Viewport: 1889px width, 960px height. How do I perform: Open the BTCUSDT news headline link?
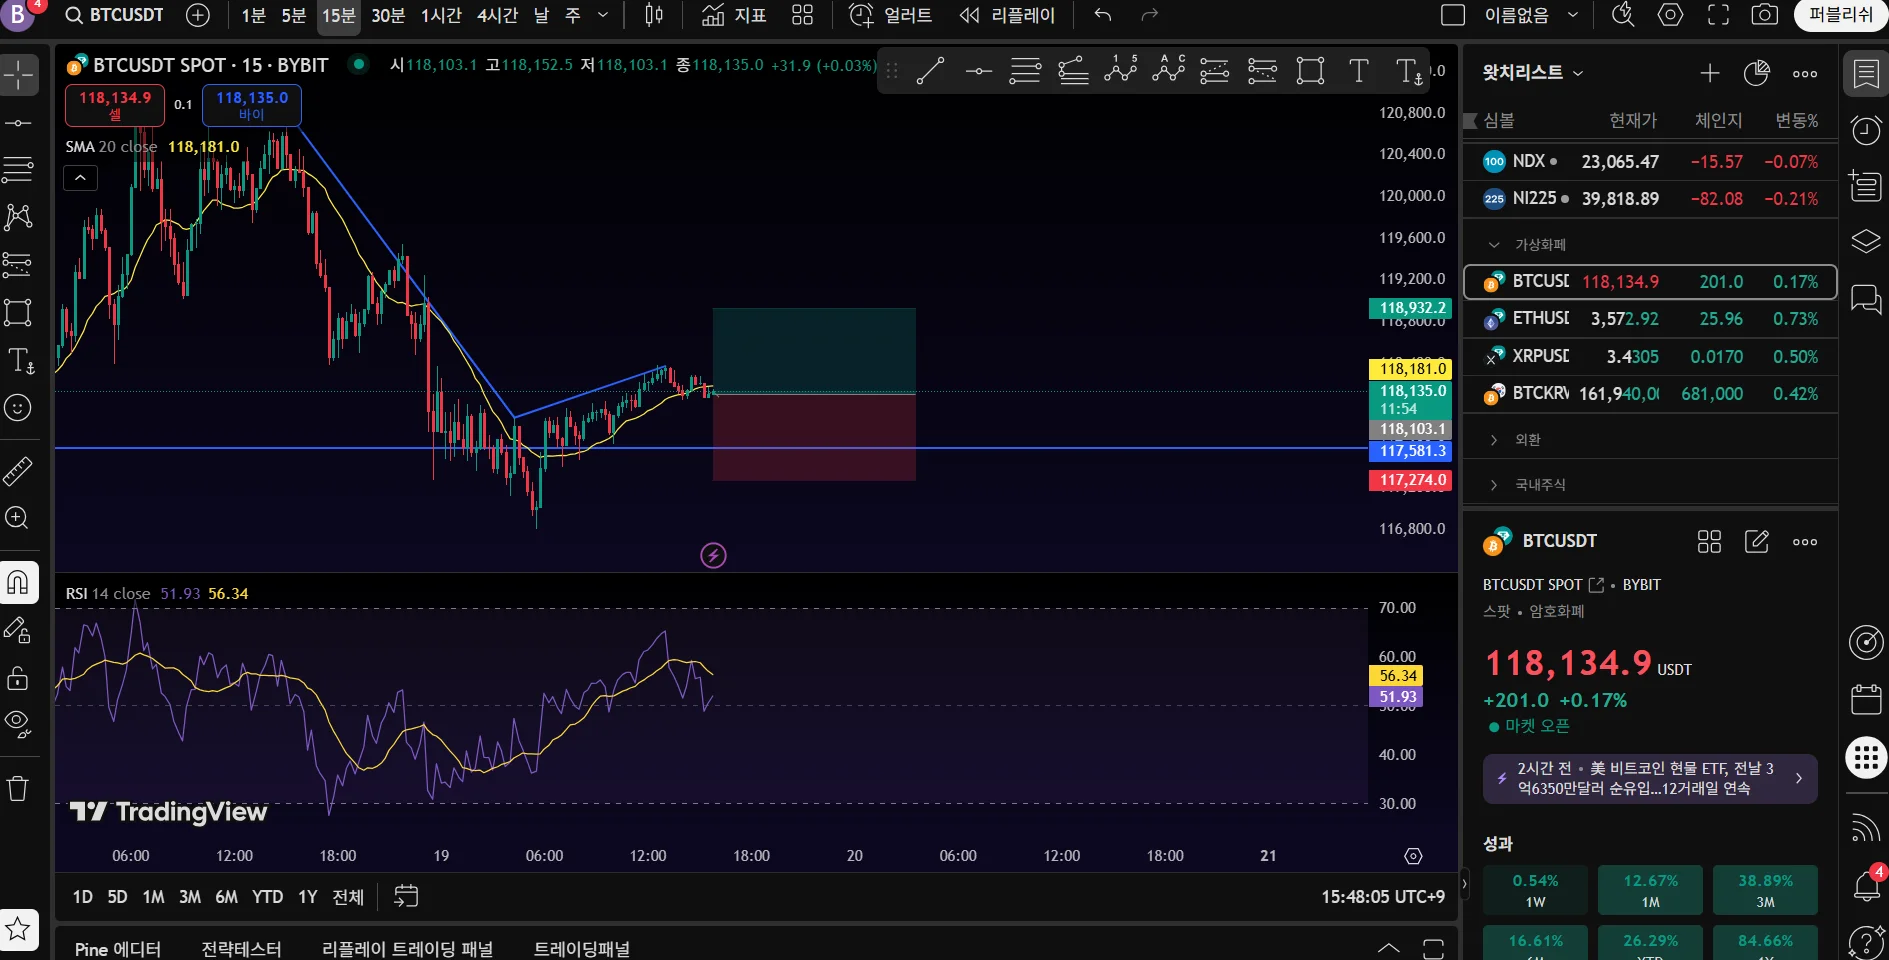tap(1650, 778)
